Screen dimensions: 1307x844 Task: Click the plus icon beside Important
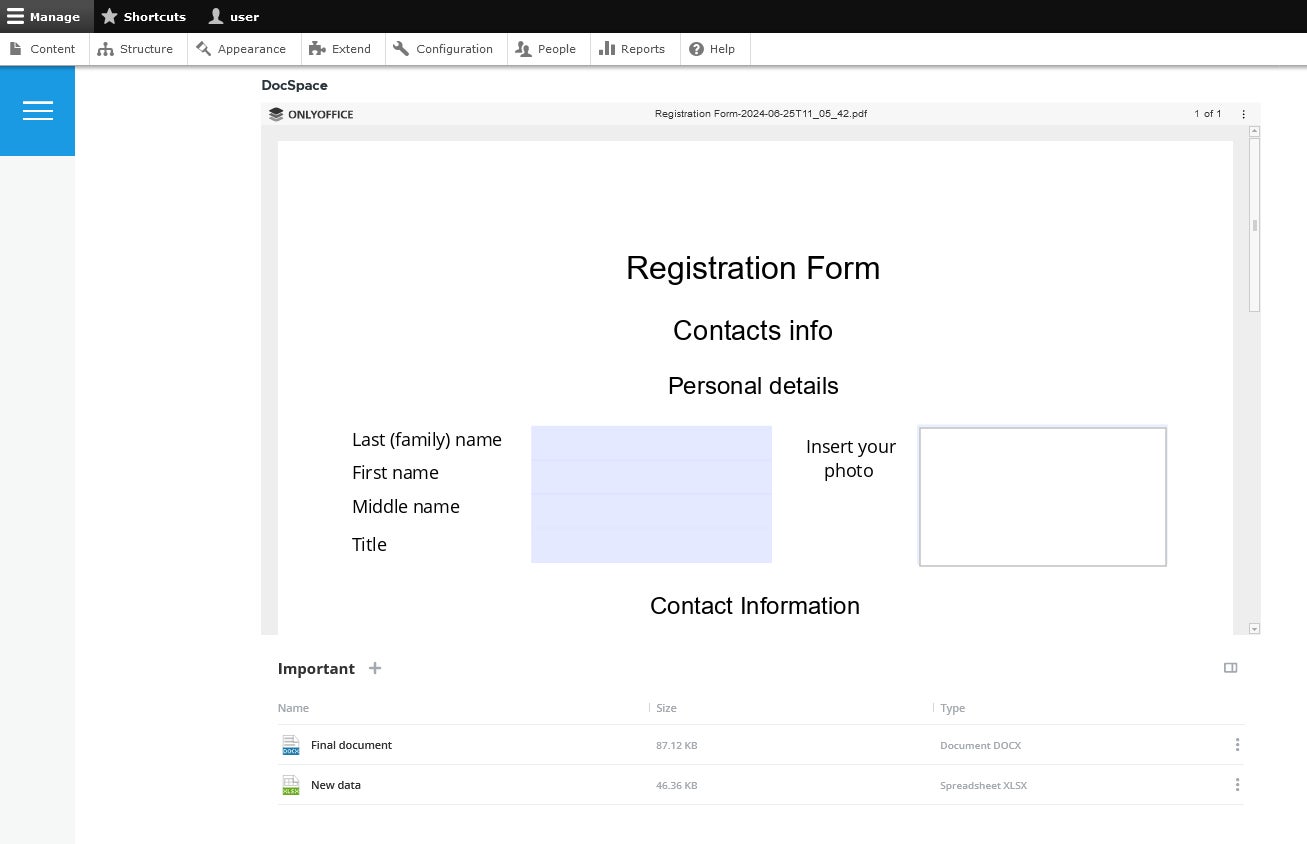click(x=375, y=668)
